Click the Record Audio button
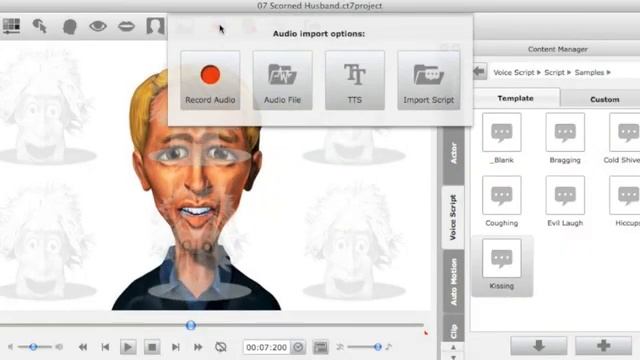The height and width of the screenshot is (360, 640). 210,80
